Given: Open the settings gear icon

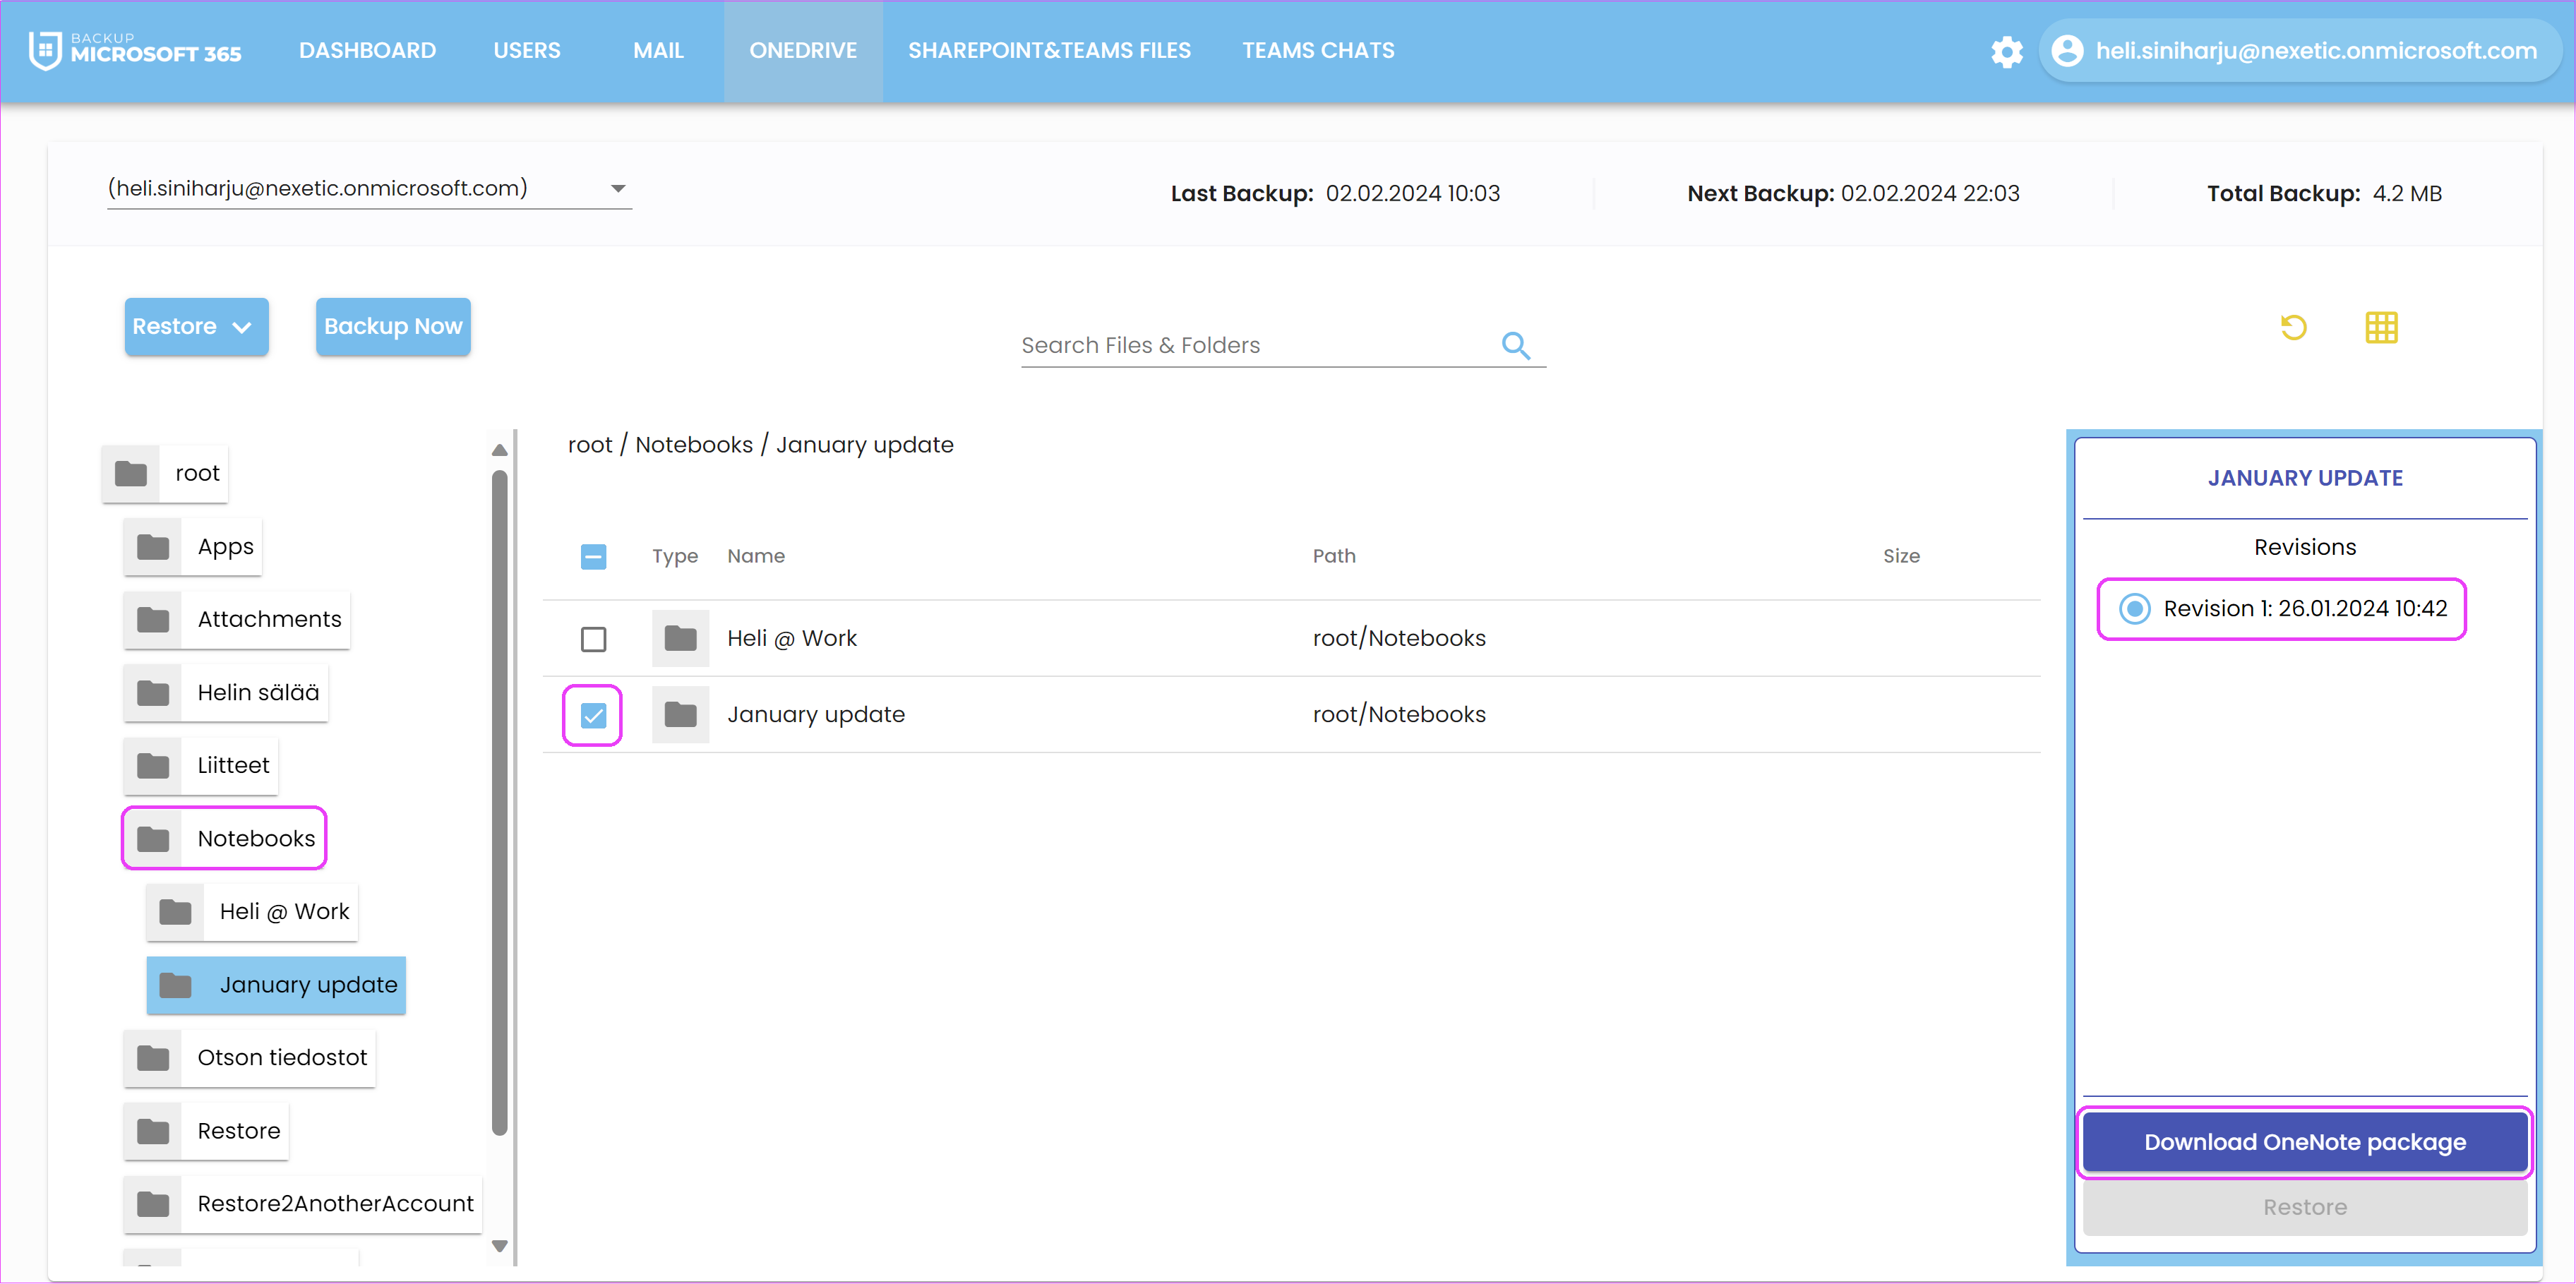Looking at the screenshot, I should [x=2006, y=51].
